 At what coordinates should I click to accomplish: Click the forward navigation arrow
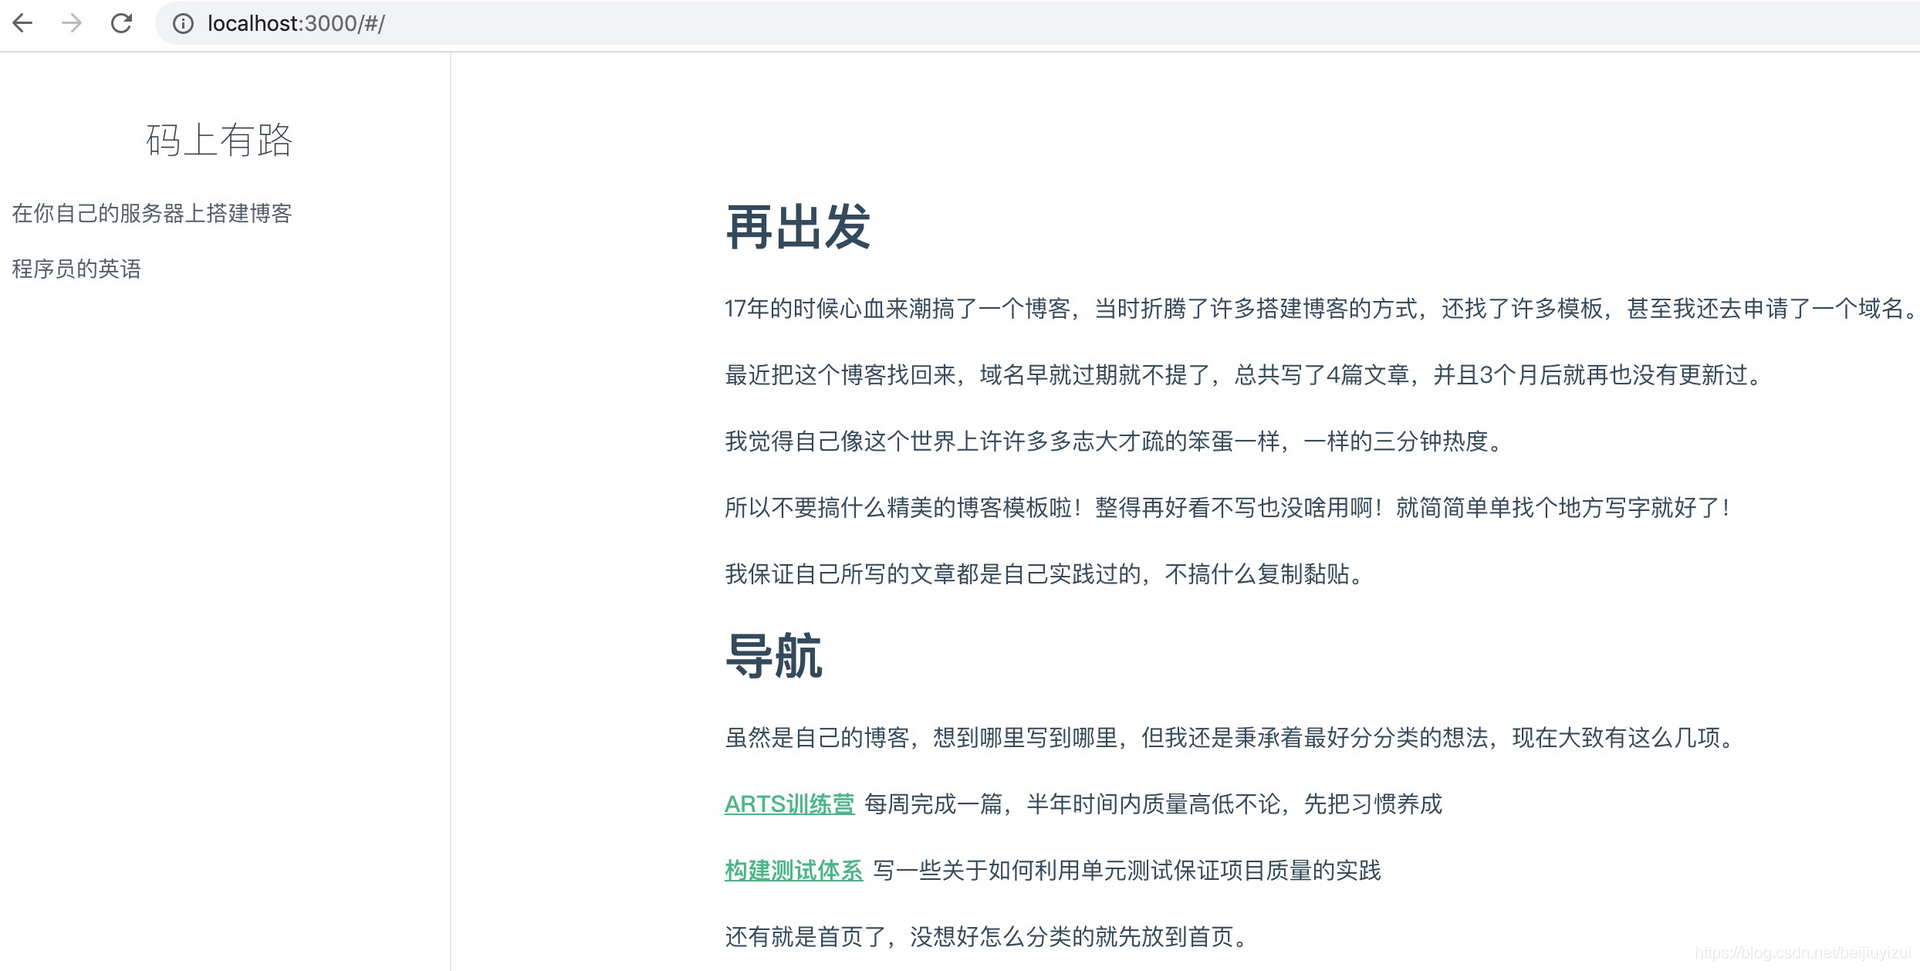coord(71,23)
